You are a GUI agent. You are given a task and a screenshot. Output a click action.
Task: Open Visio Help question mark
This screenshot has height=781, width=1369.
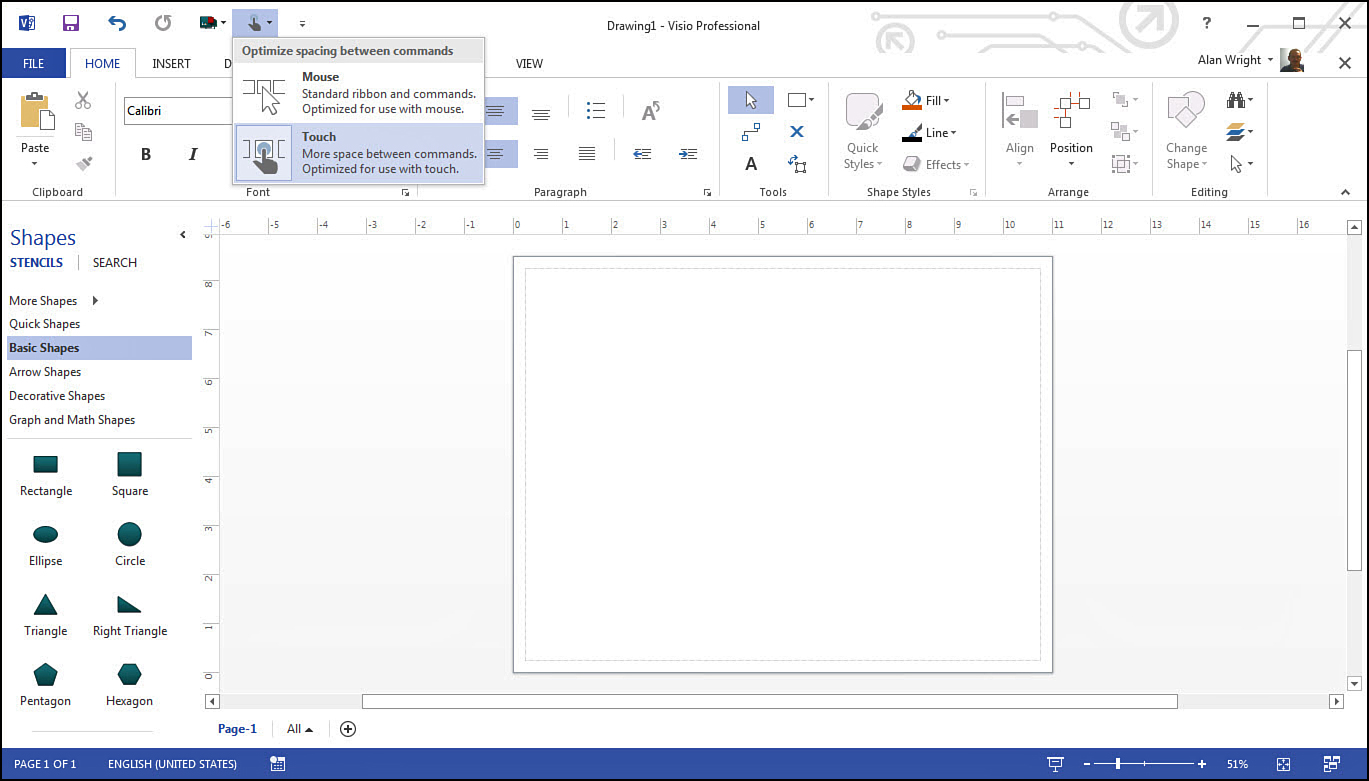pyautogui.click(x=1207, y=23)
